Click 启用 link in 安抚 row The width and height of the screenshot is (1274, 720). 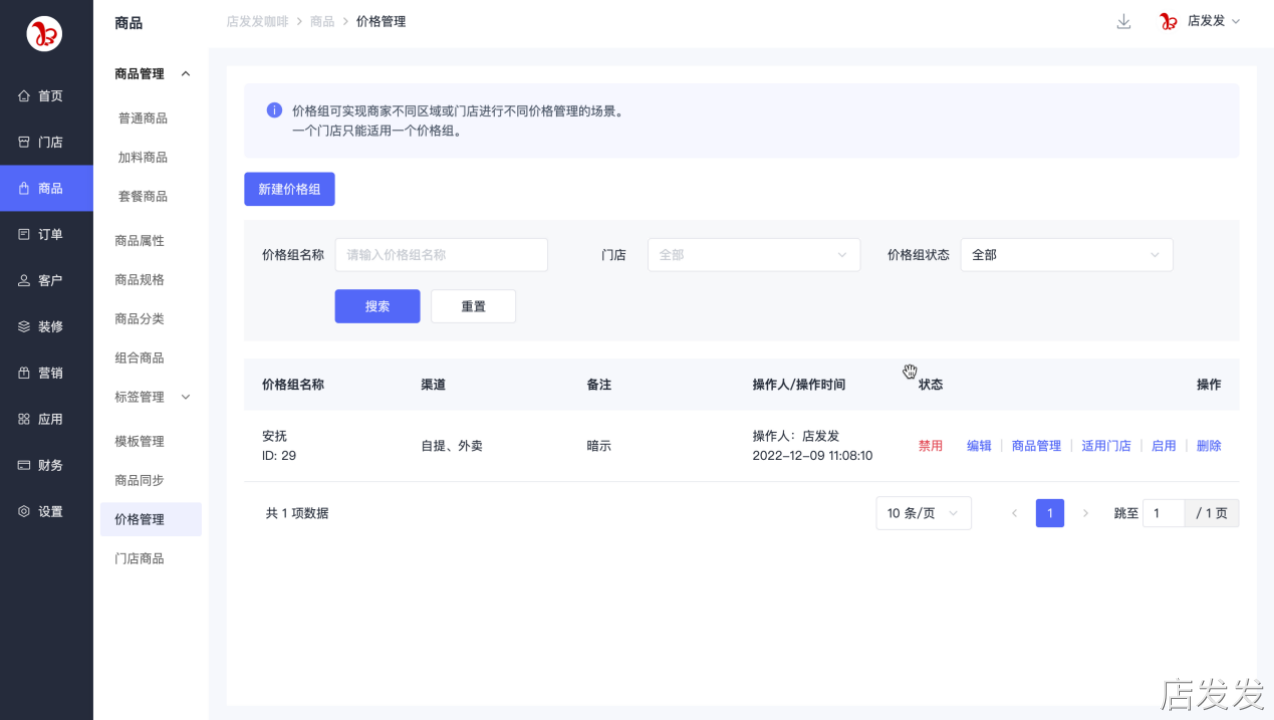coord(1164,446)
